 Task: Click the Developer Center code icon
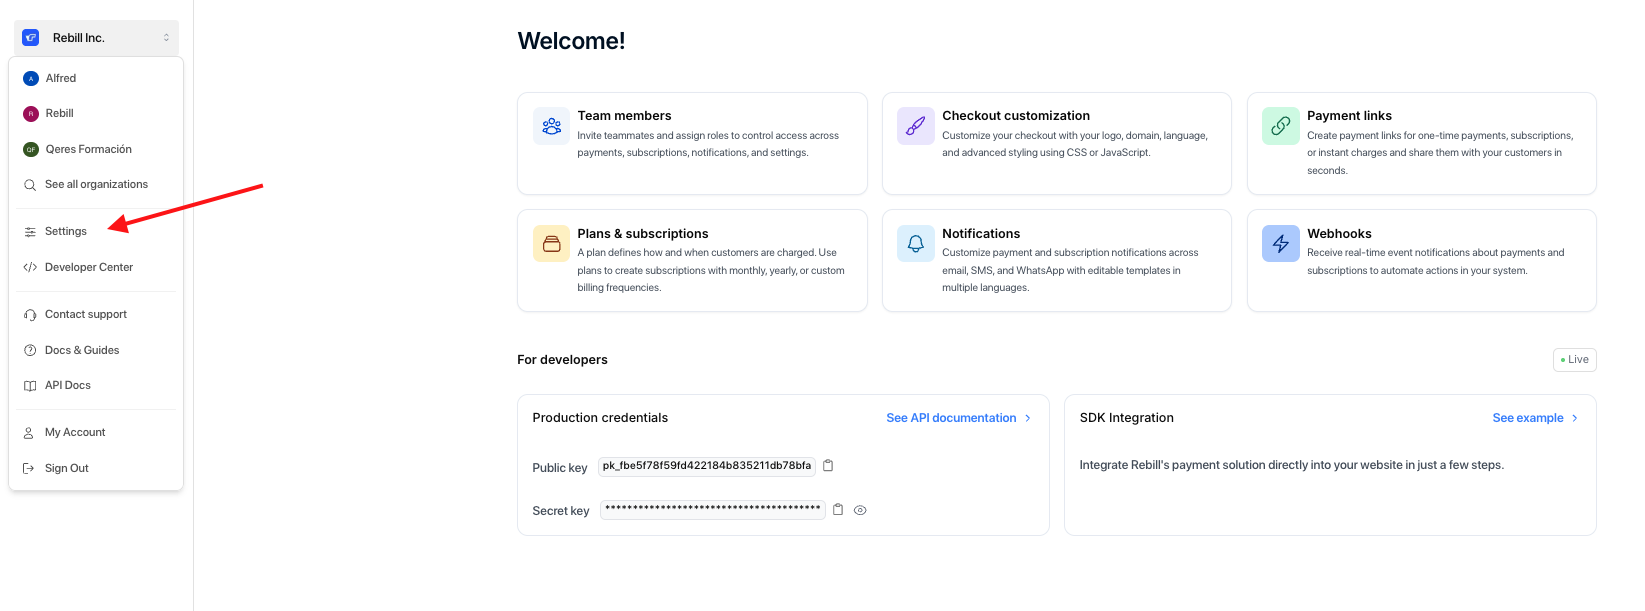pyautogui.click(x=30, y=267)
